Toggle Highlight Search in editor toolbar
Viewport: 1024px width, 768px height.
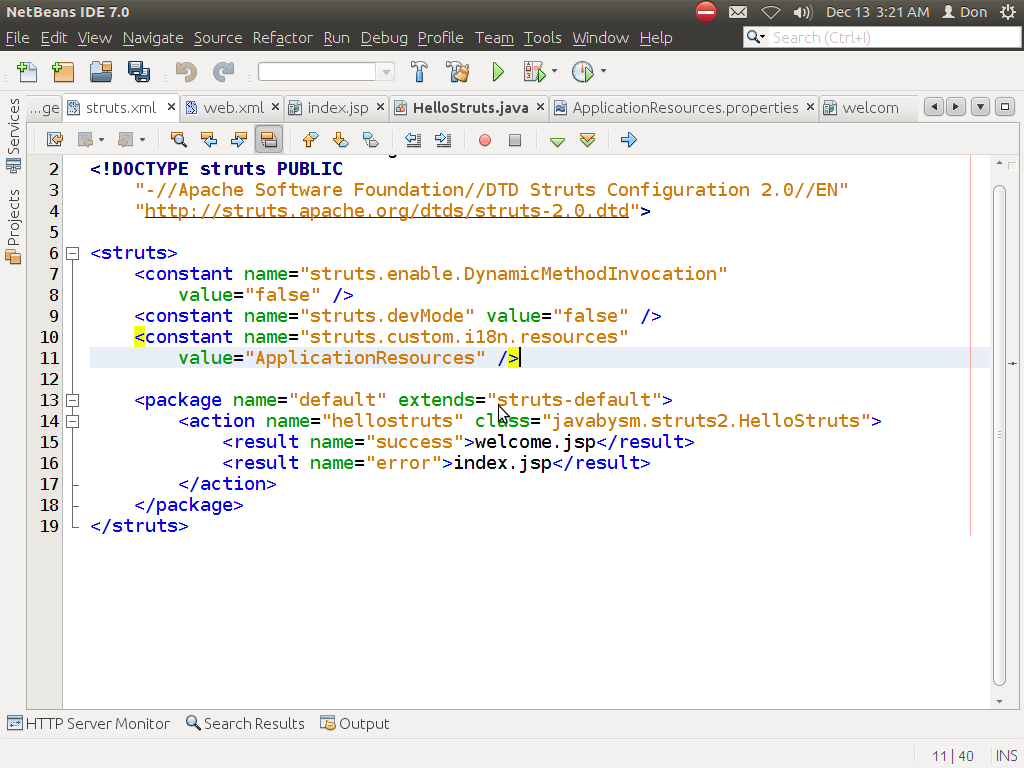pyautogui.click(x=269, y=140)
